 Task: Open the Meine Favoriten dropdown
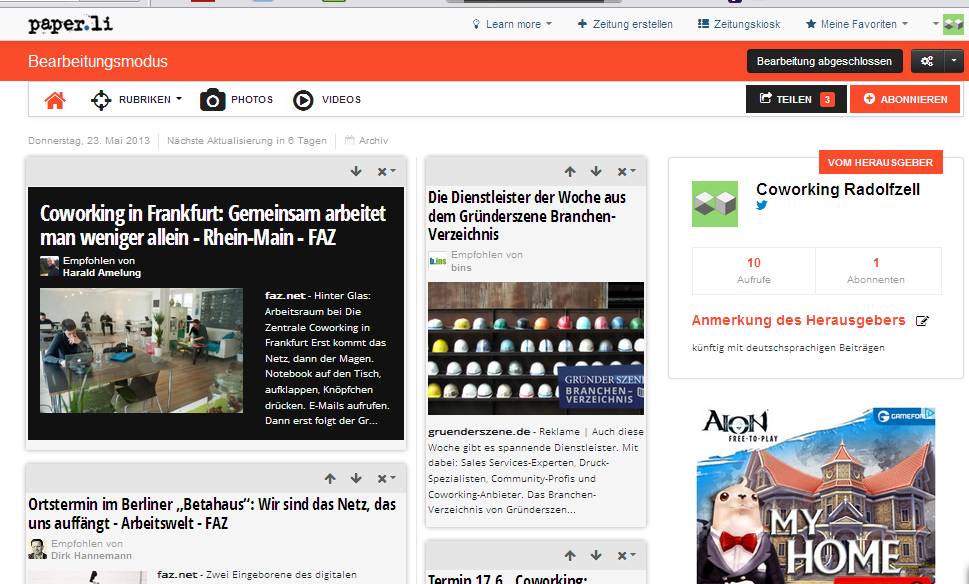[x=858, y=24]
